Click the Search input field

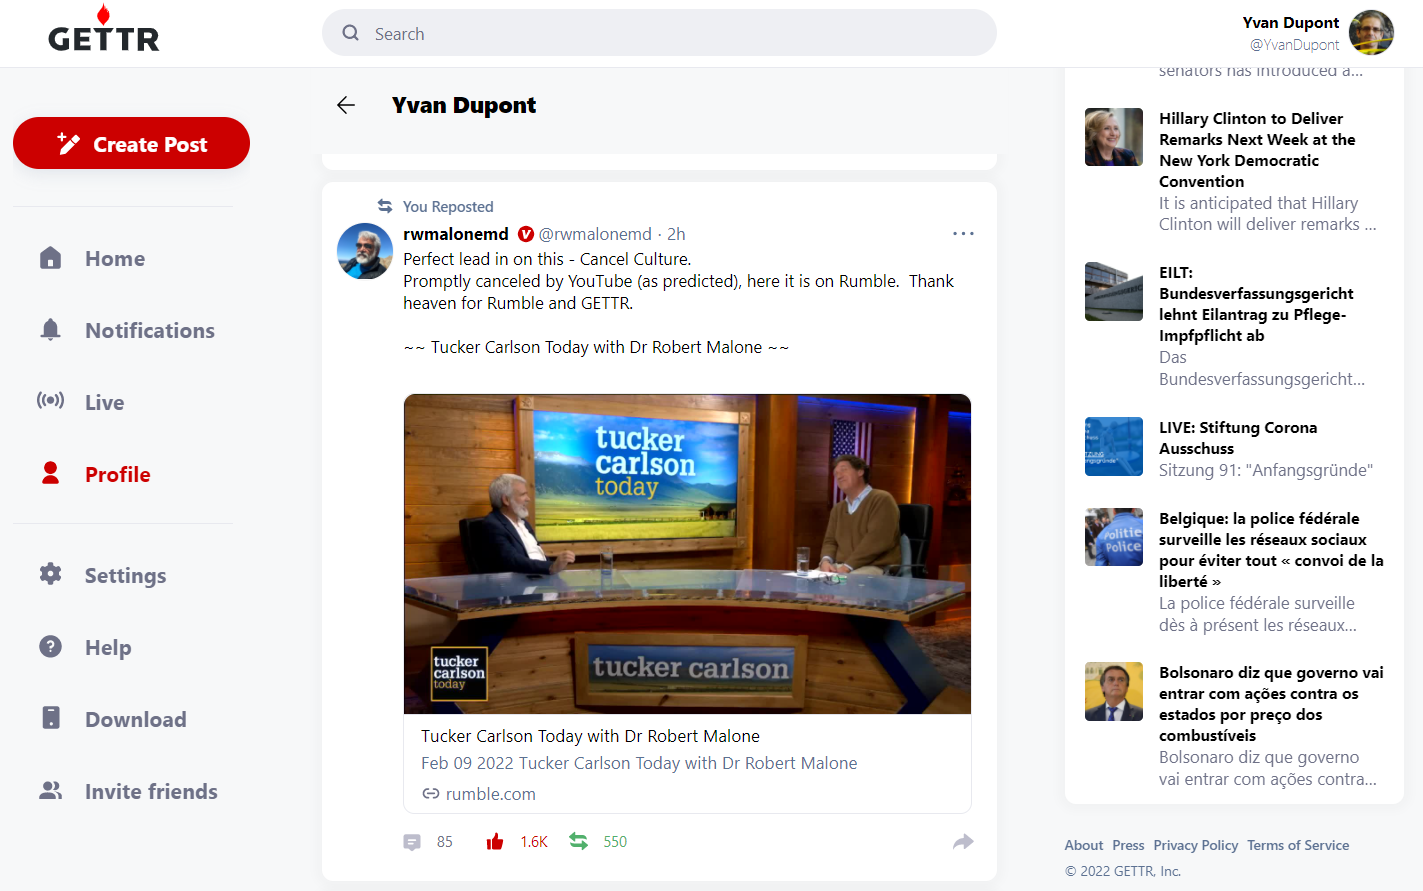[x=659, y=33]
